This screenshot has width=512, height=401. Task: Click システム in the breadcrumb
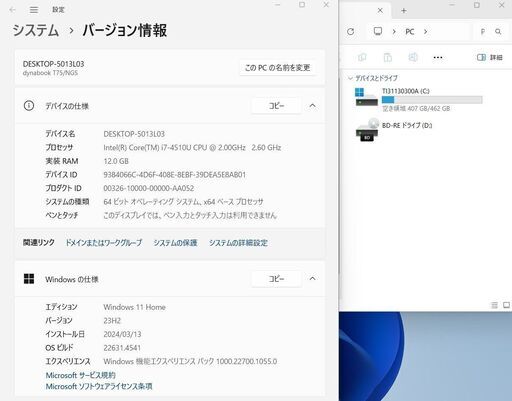click(x=36, y=30)
